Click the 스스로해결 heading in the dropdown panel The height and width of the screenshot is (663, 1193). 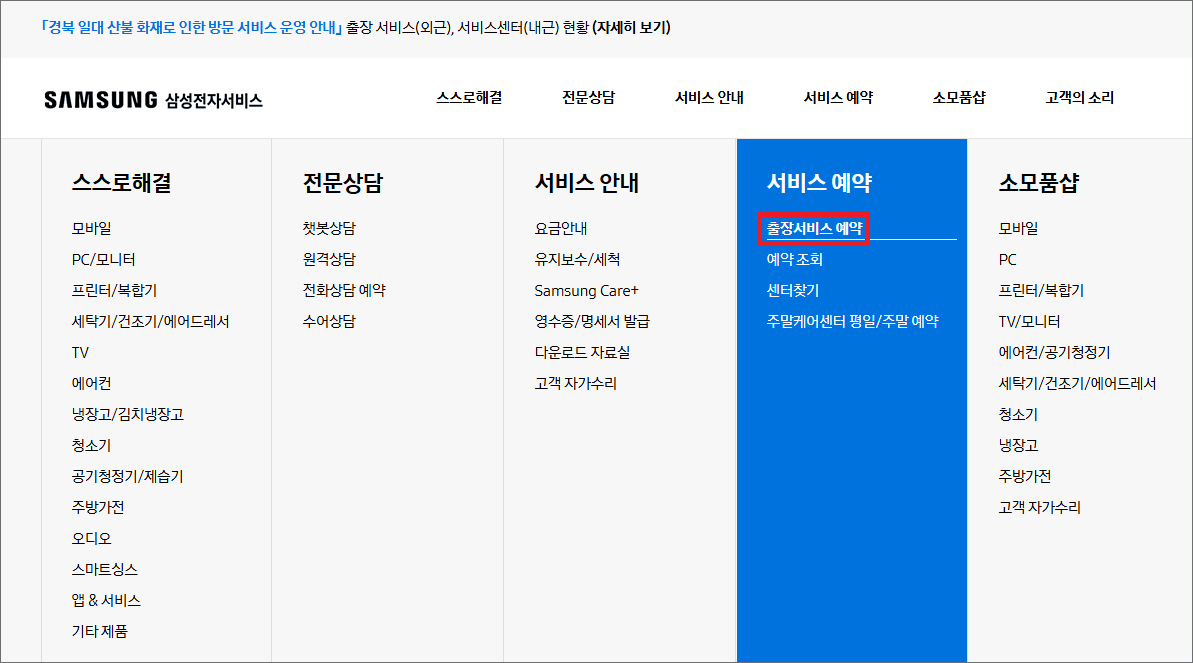(122, 183)
